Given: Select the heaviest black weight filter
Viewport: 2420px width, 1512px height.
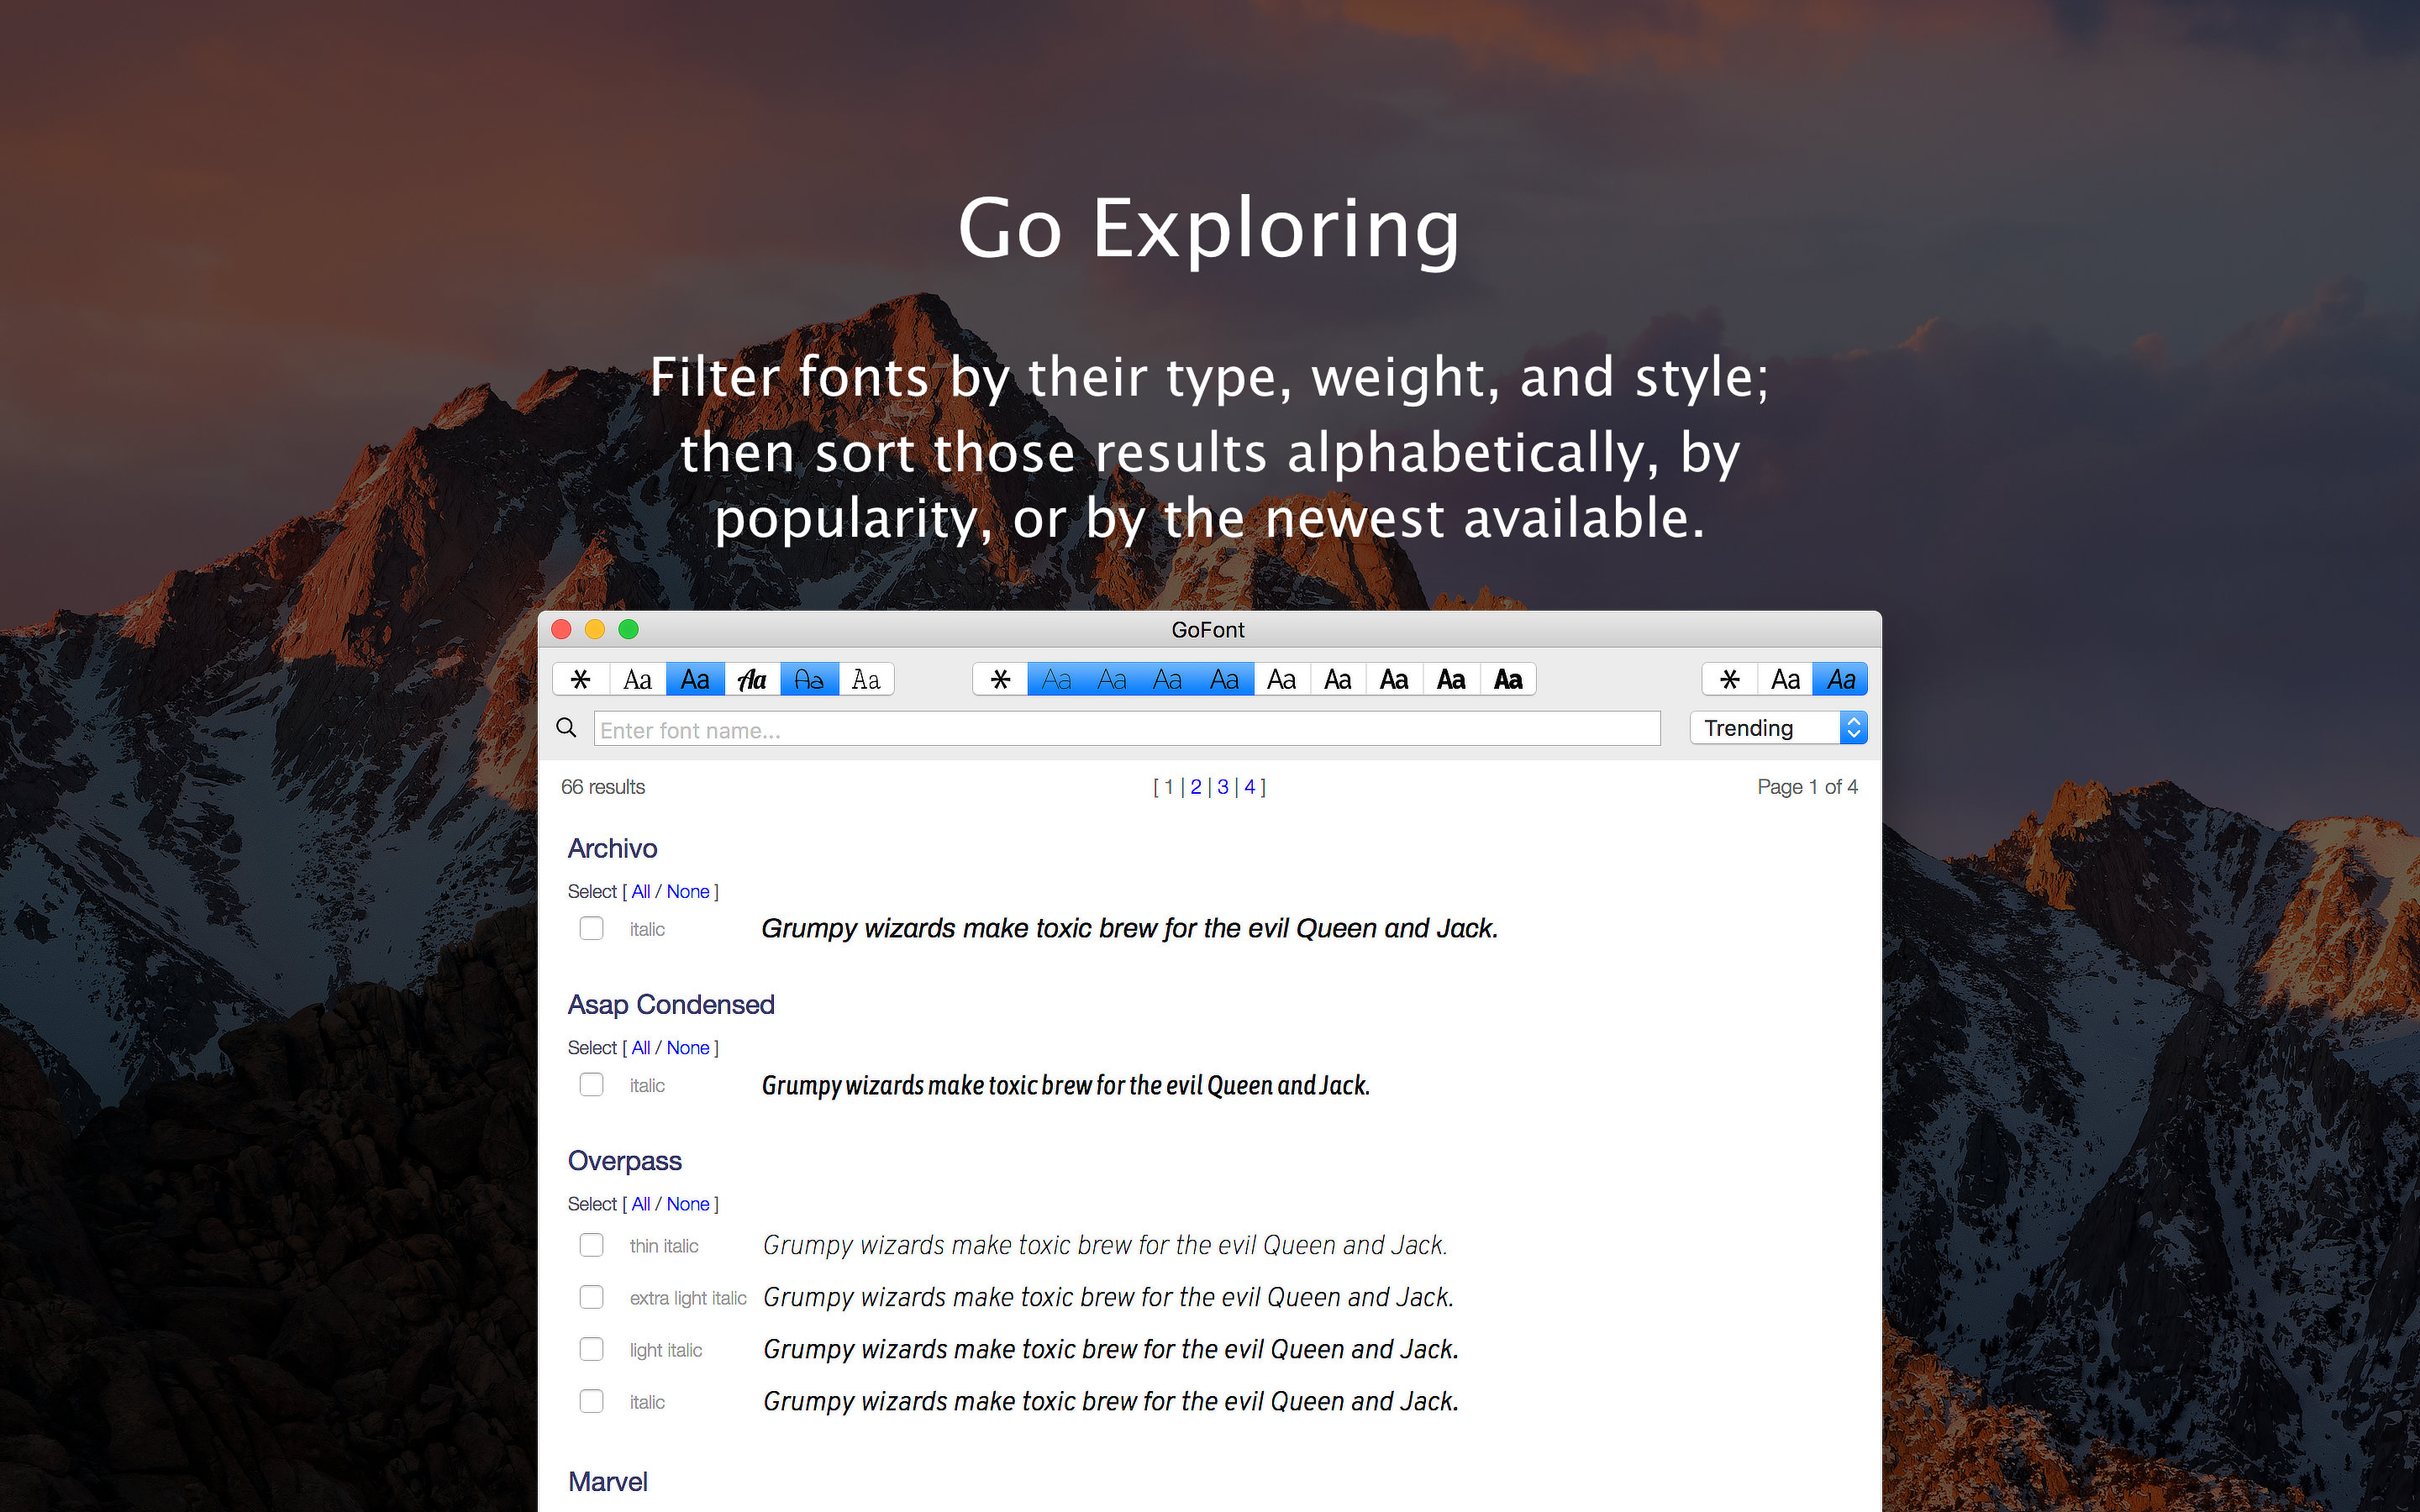Looking at the screenshot, I should point(1508,680).
